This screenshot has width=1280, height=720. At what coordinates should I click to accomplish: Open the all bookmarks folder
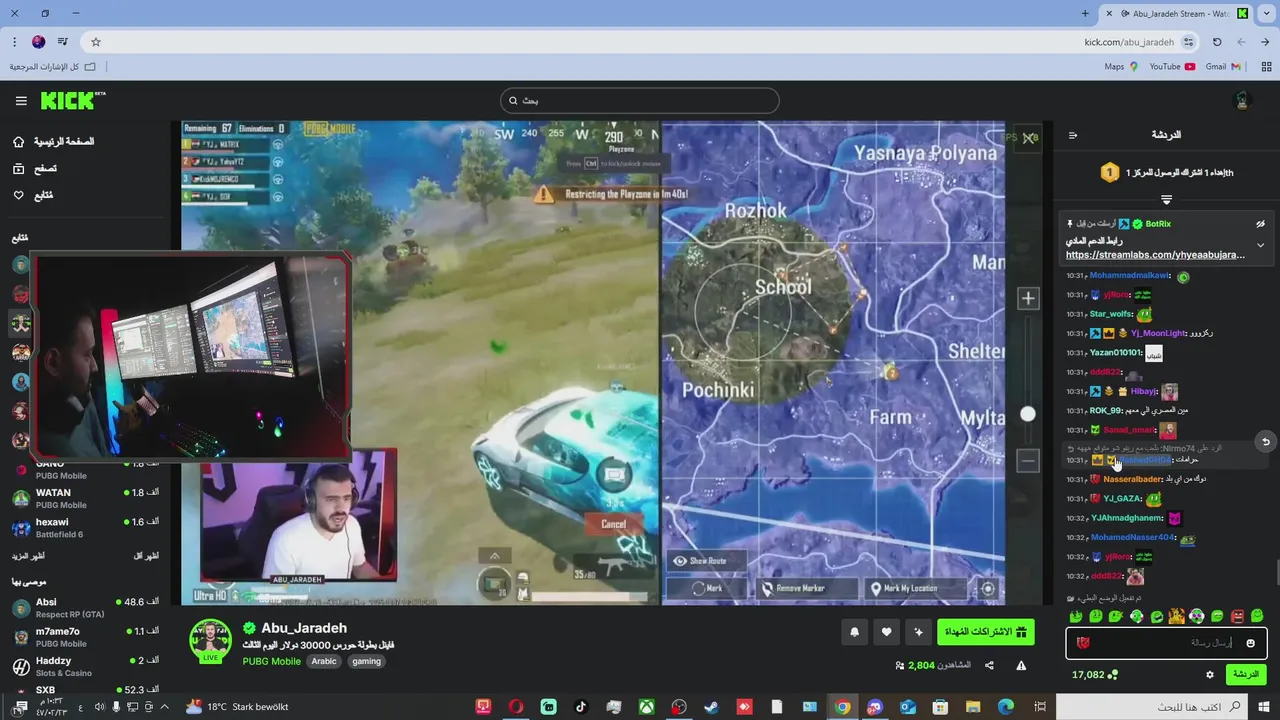53,67
